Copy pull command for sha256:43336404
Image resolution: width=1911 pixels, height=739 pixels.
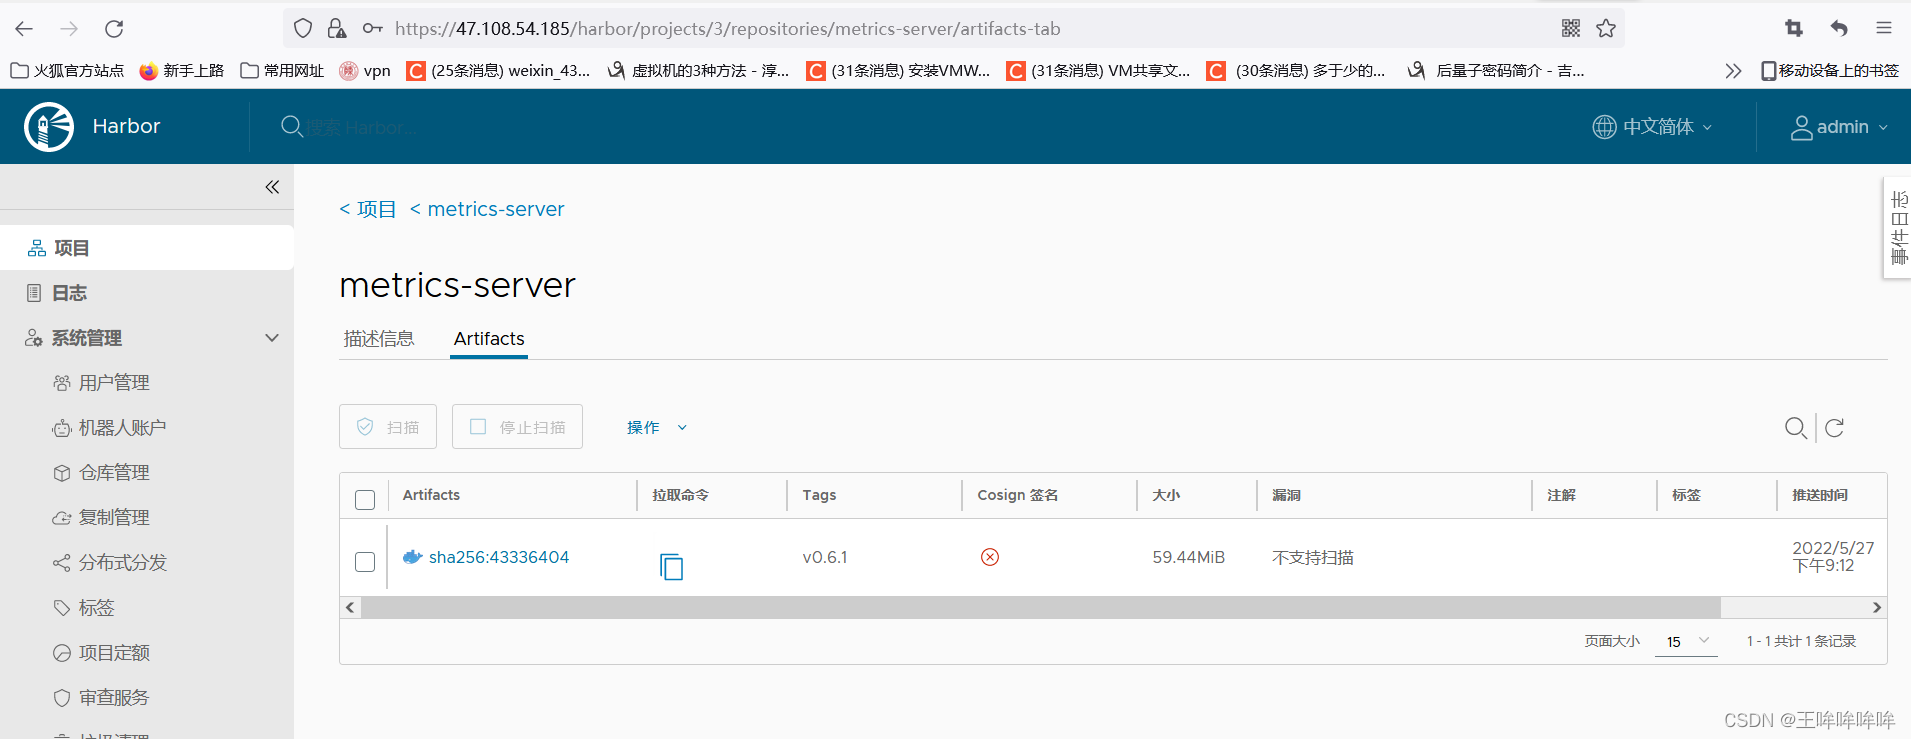671,566
